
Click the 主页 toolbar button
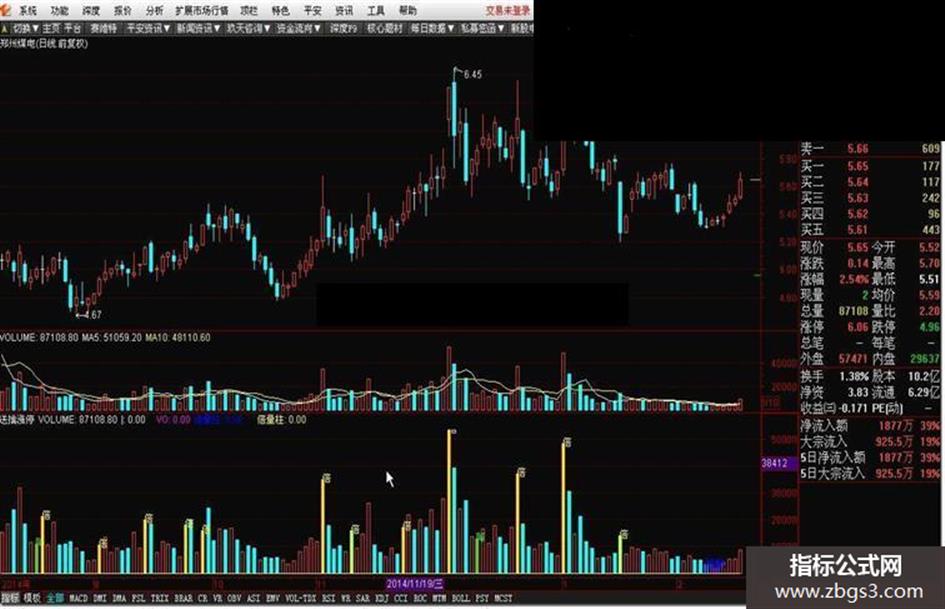pyautogui.click(x=51, y=28)
